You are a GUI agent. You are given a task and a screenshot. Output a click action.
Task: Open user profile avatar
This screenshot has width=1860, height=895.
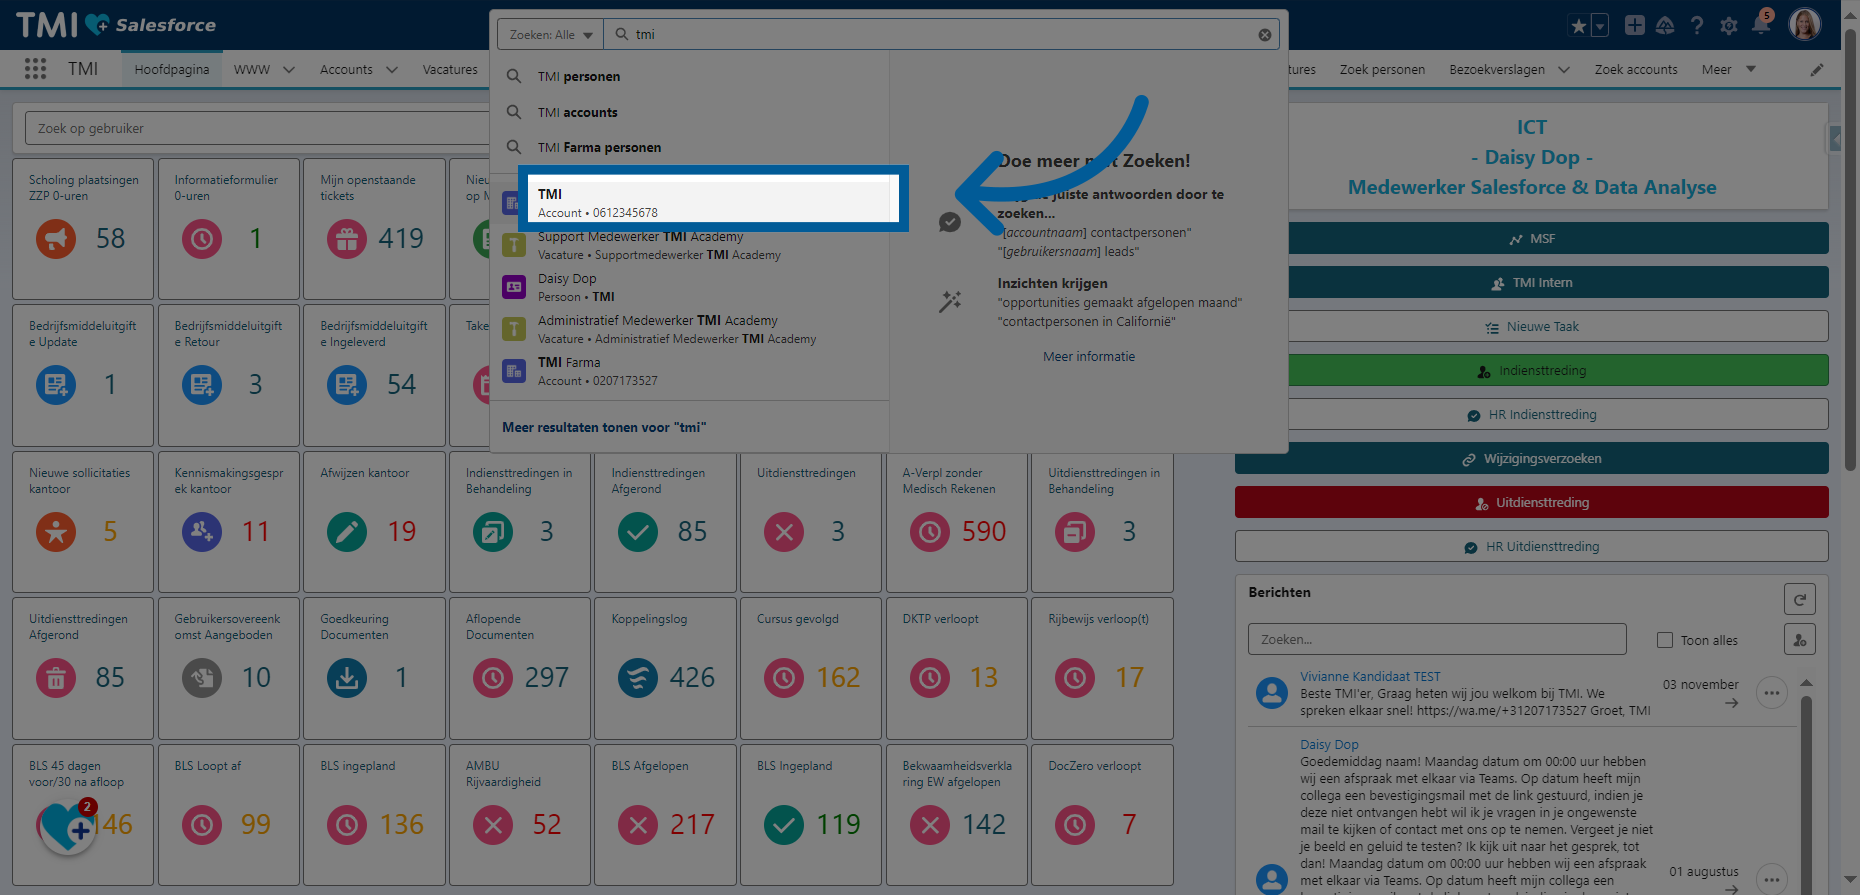tap(1805, 25)
